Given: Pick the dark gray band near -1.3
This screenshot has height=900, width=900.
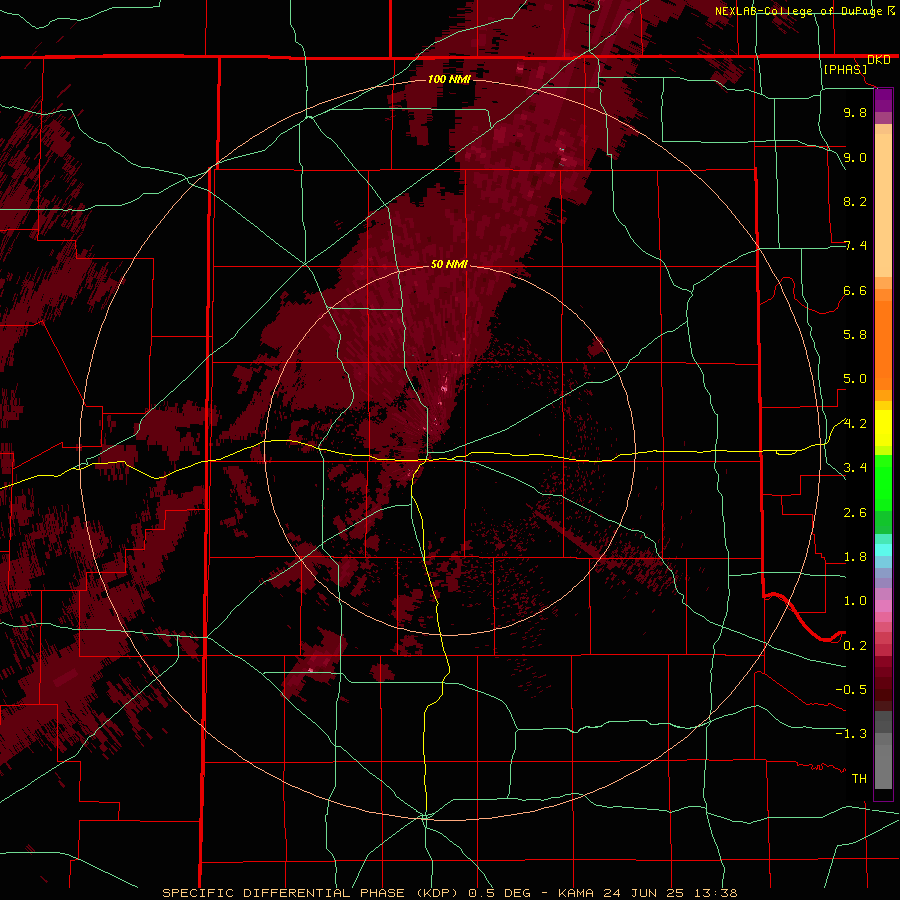Looking at the screenshot, I should 883,722.
